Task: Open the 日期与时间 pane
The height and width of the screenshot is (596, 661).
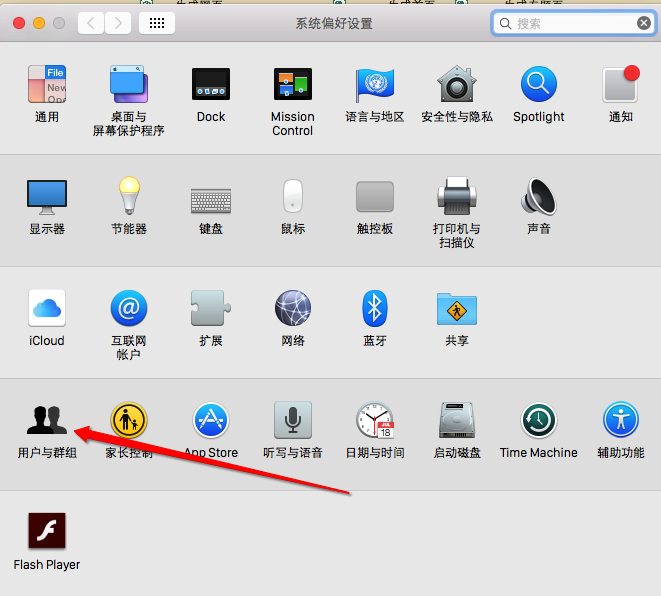Action: (x=375, y=421)
